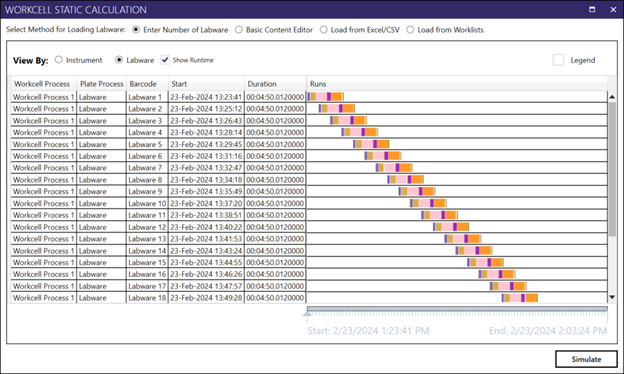The height and width of the screenshot is (374, 624).
Task: Select the Labware 3 barcode cell
Action: (x=147, y=121)
